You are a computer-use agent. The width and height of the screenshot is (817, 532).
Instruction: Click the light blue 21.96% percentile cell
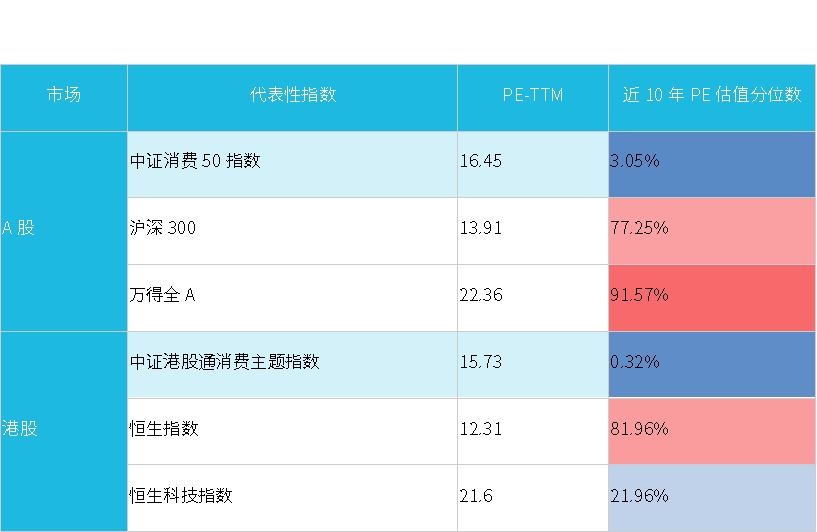click(711, 496)
